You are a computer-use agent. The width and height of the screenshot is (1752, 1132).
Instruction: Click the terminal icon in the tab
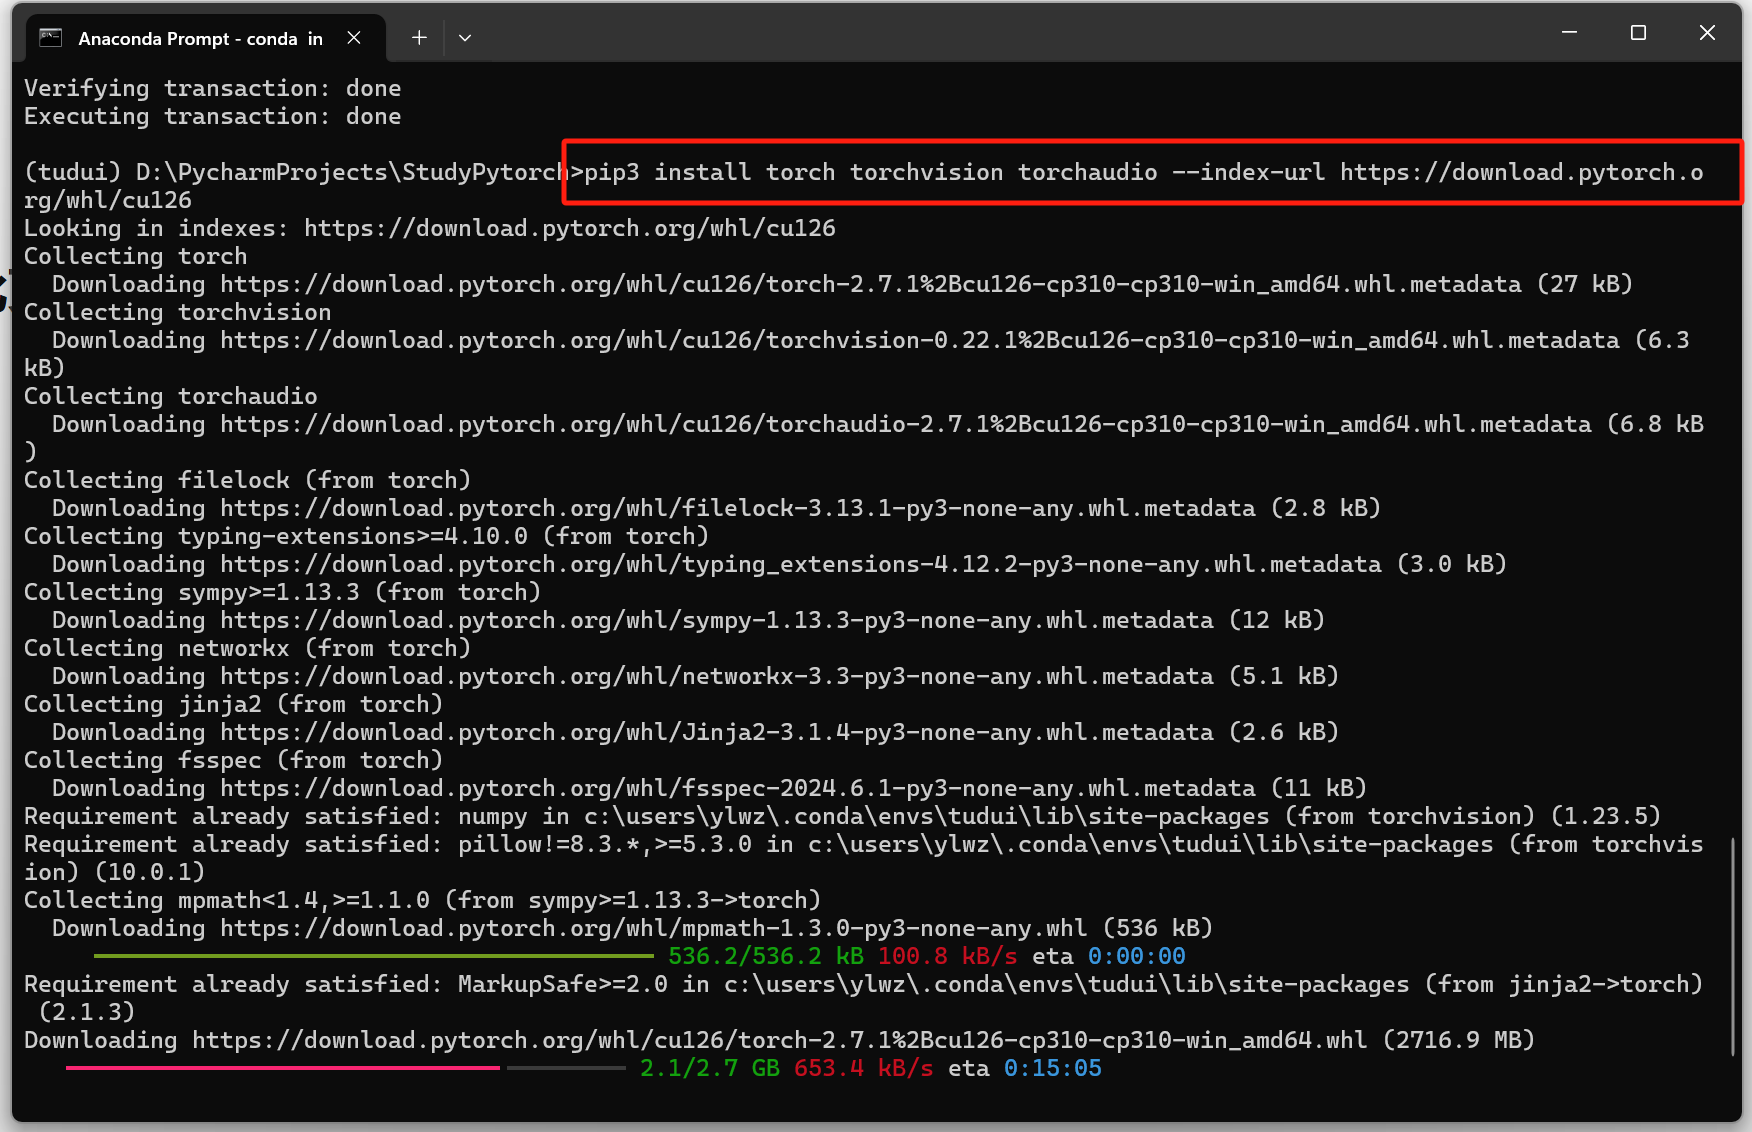pyautogui.click(x=50, y=38)
